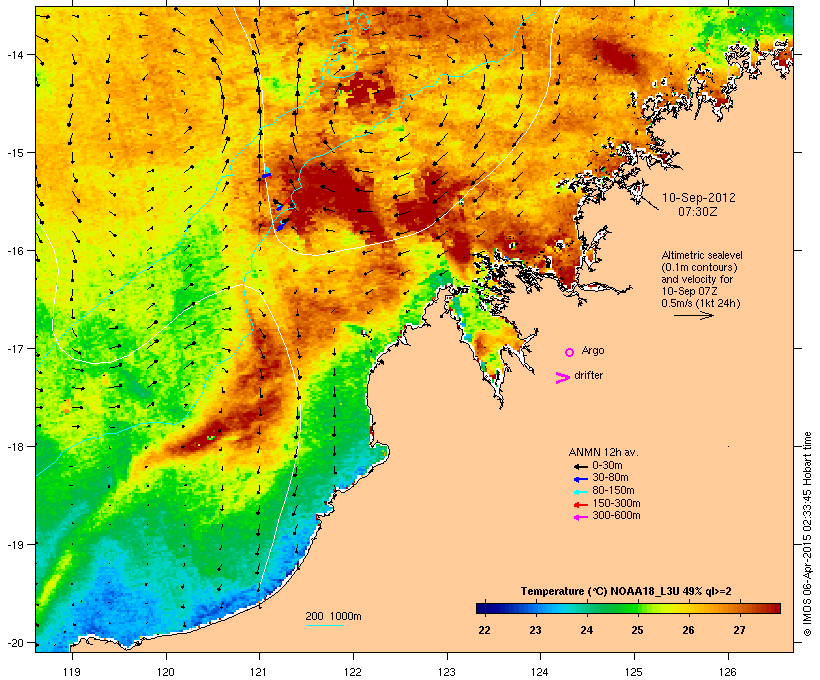Click the latitude axis label -16
This screenshot has width=820, height=680.
tap(15, 251)
